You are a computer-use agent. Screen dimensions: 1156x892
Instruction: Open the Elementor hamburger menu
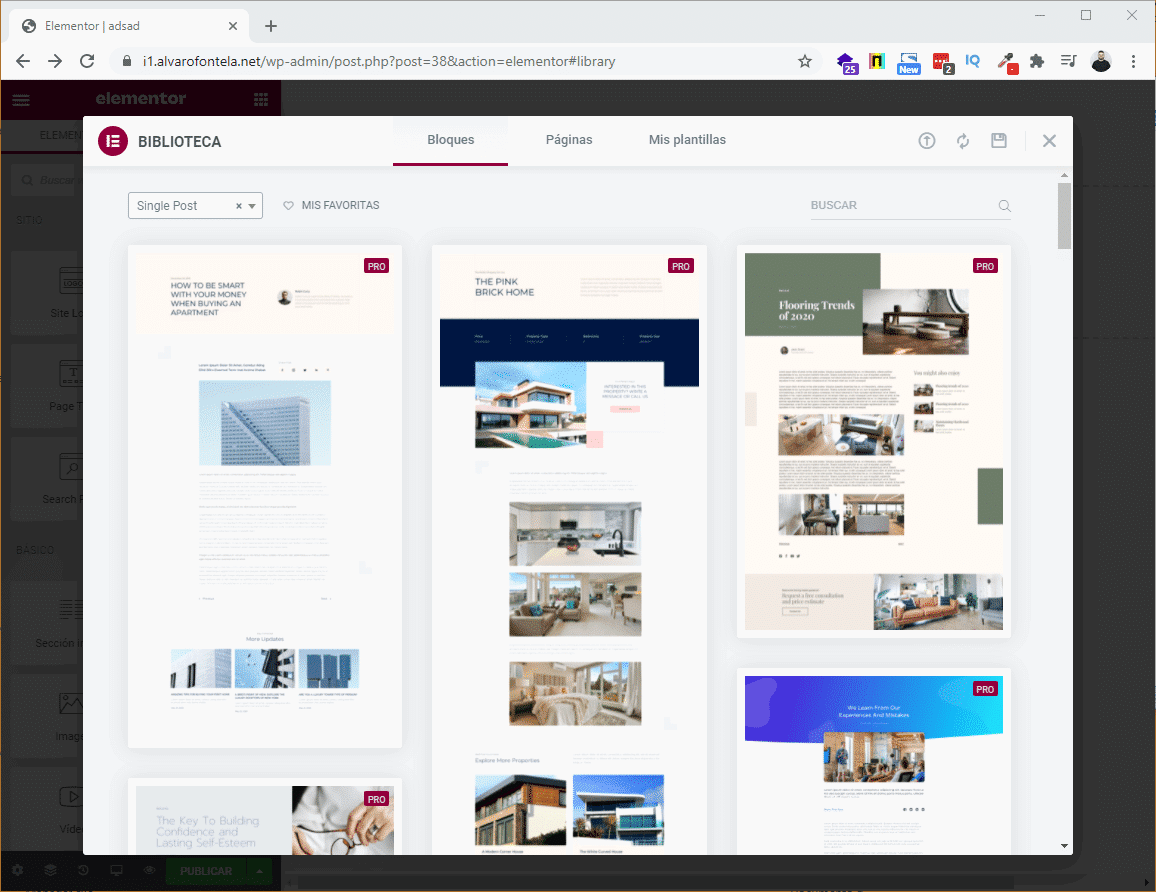point(21,99)
